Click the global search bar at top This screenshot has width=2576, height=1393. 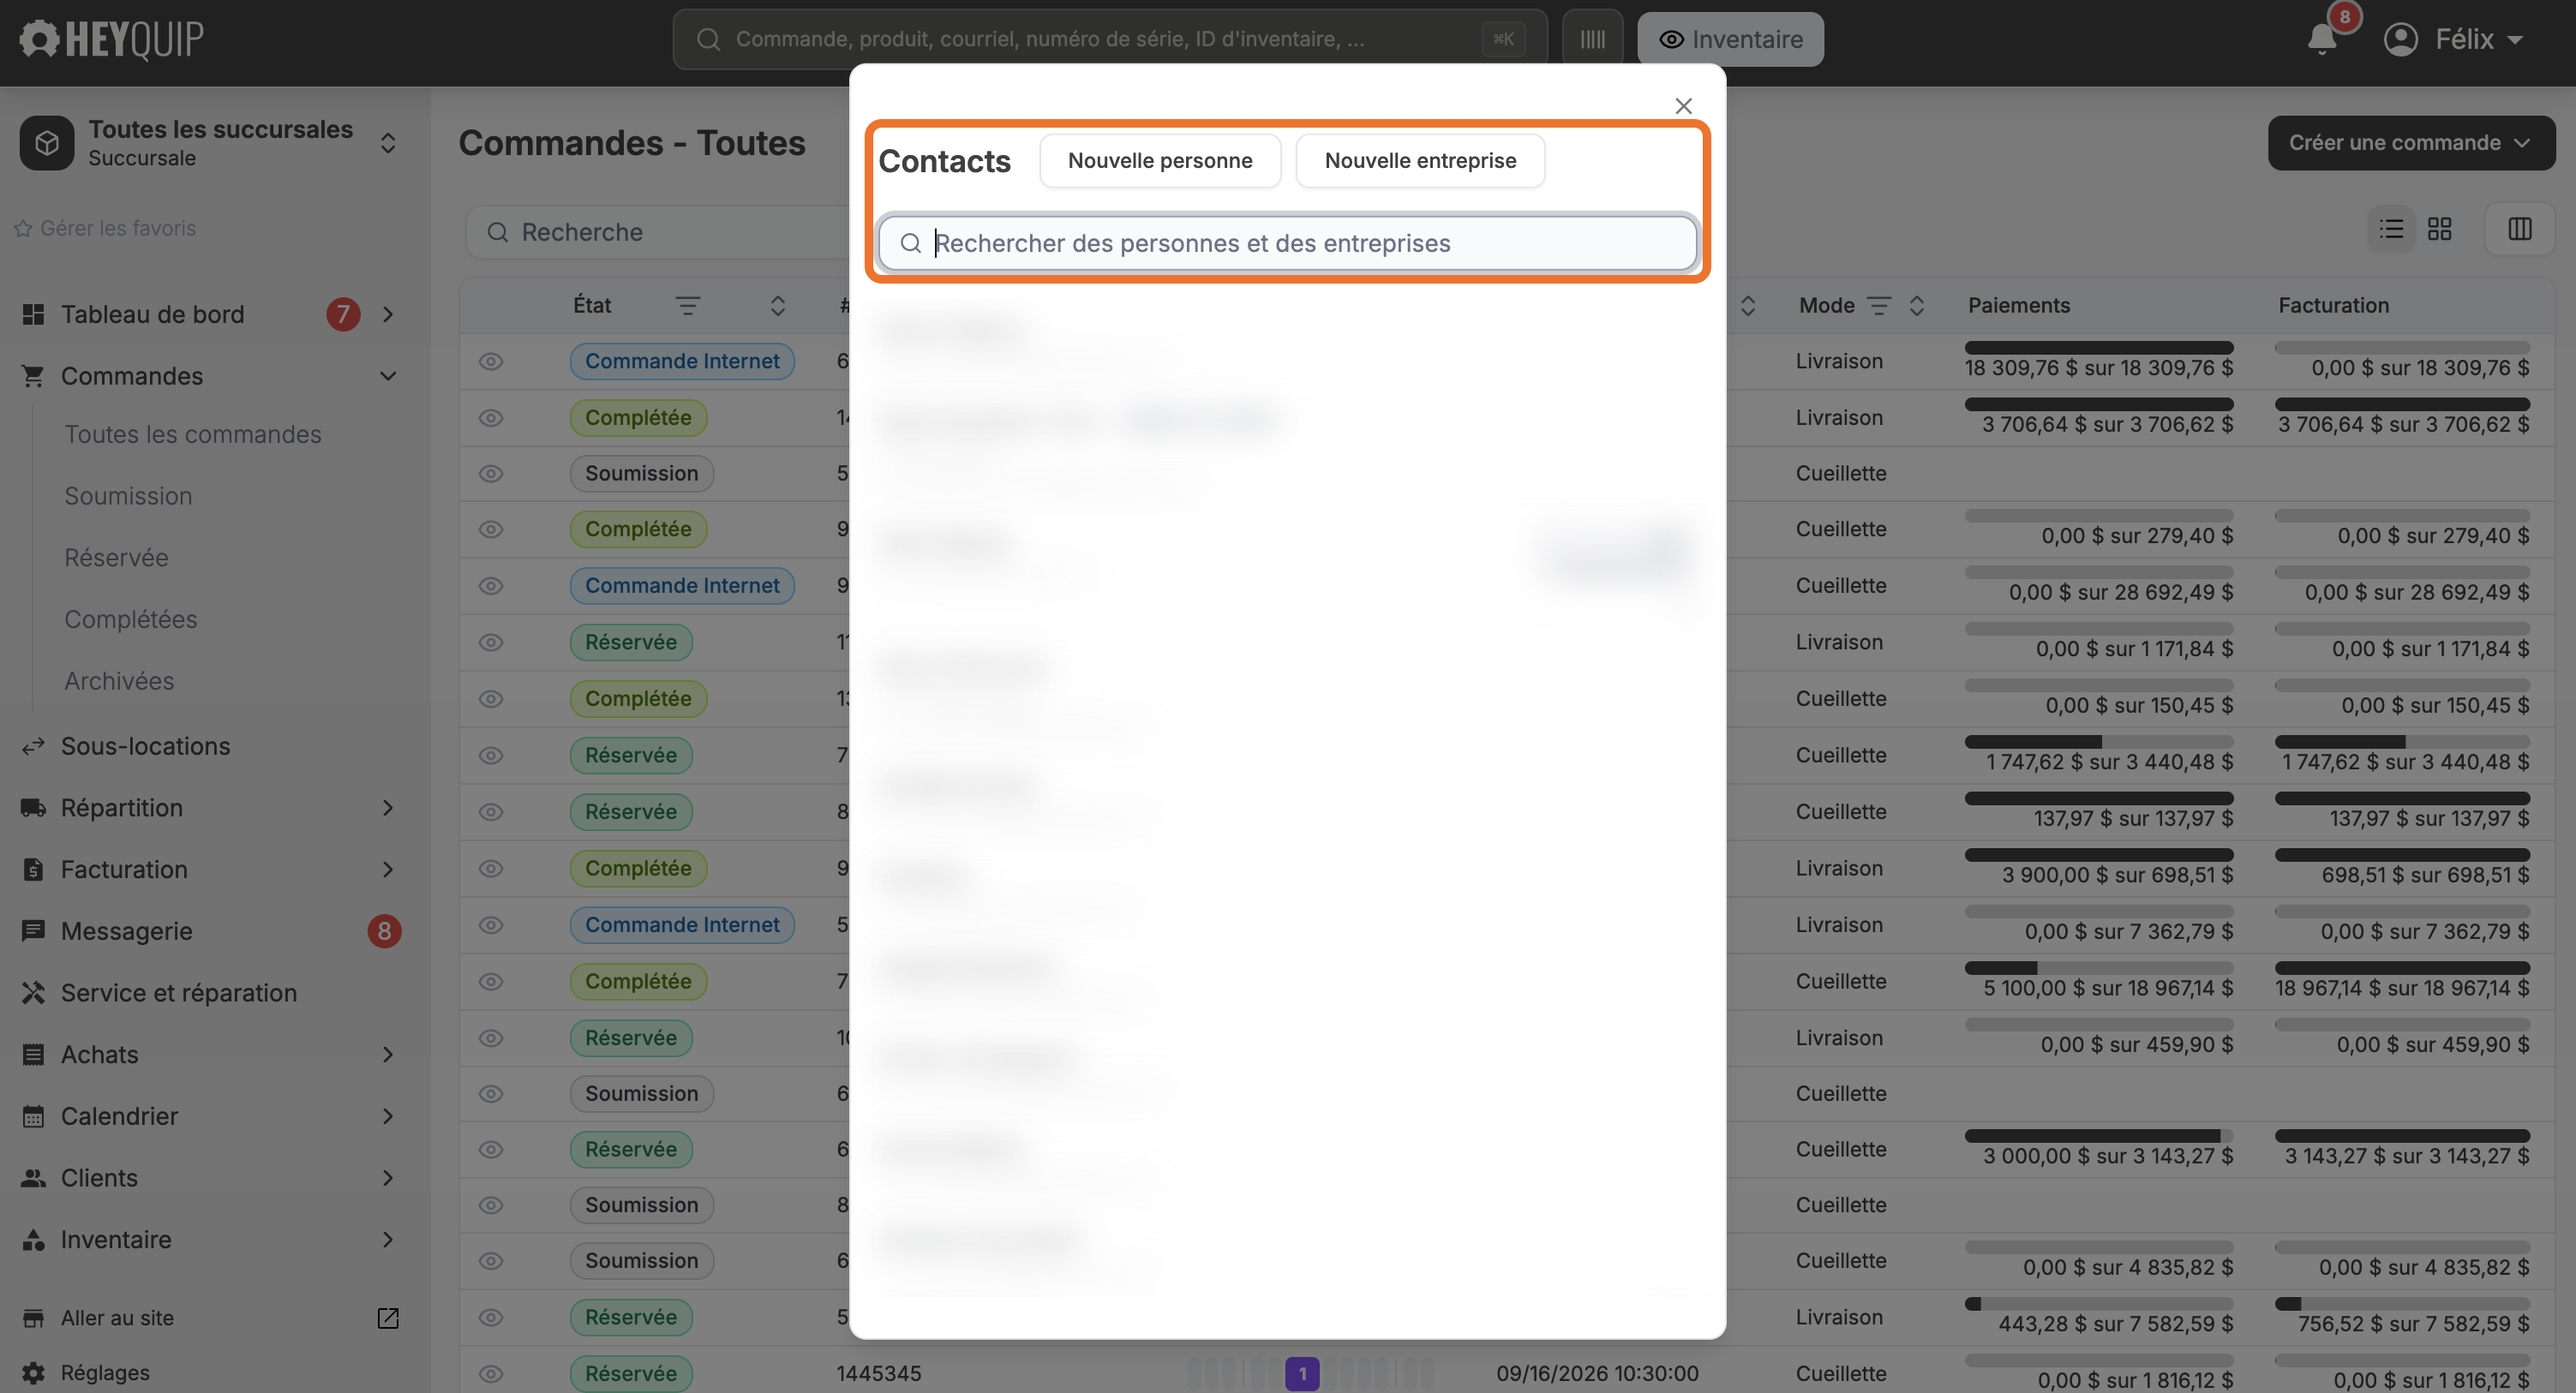pyautogui.click(x=1110, y=39)
